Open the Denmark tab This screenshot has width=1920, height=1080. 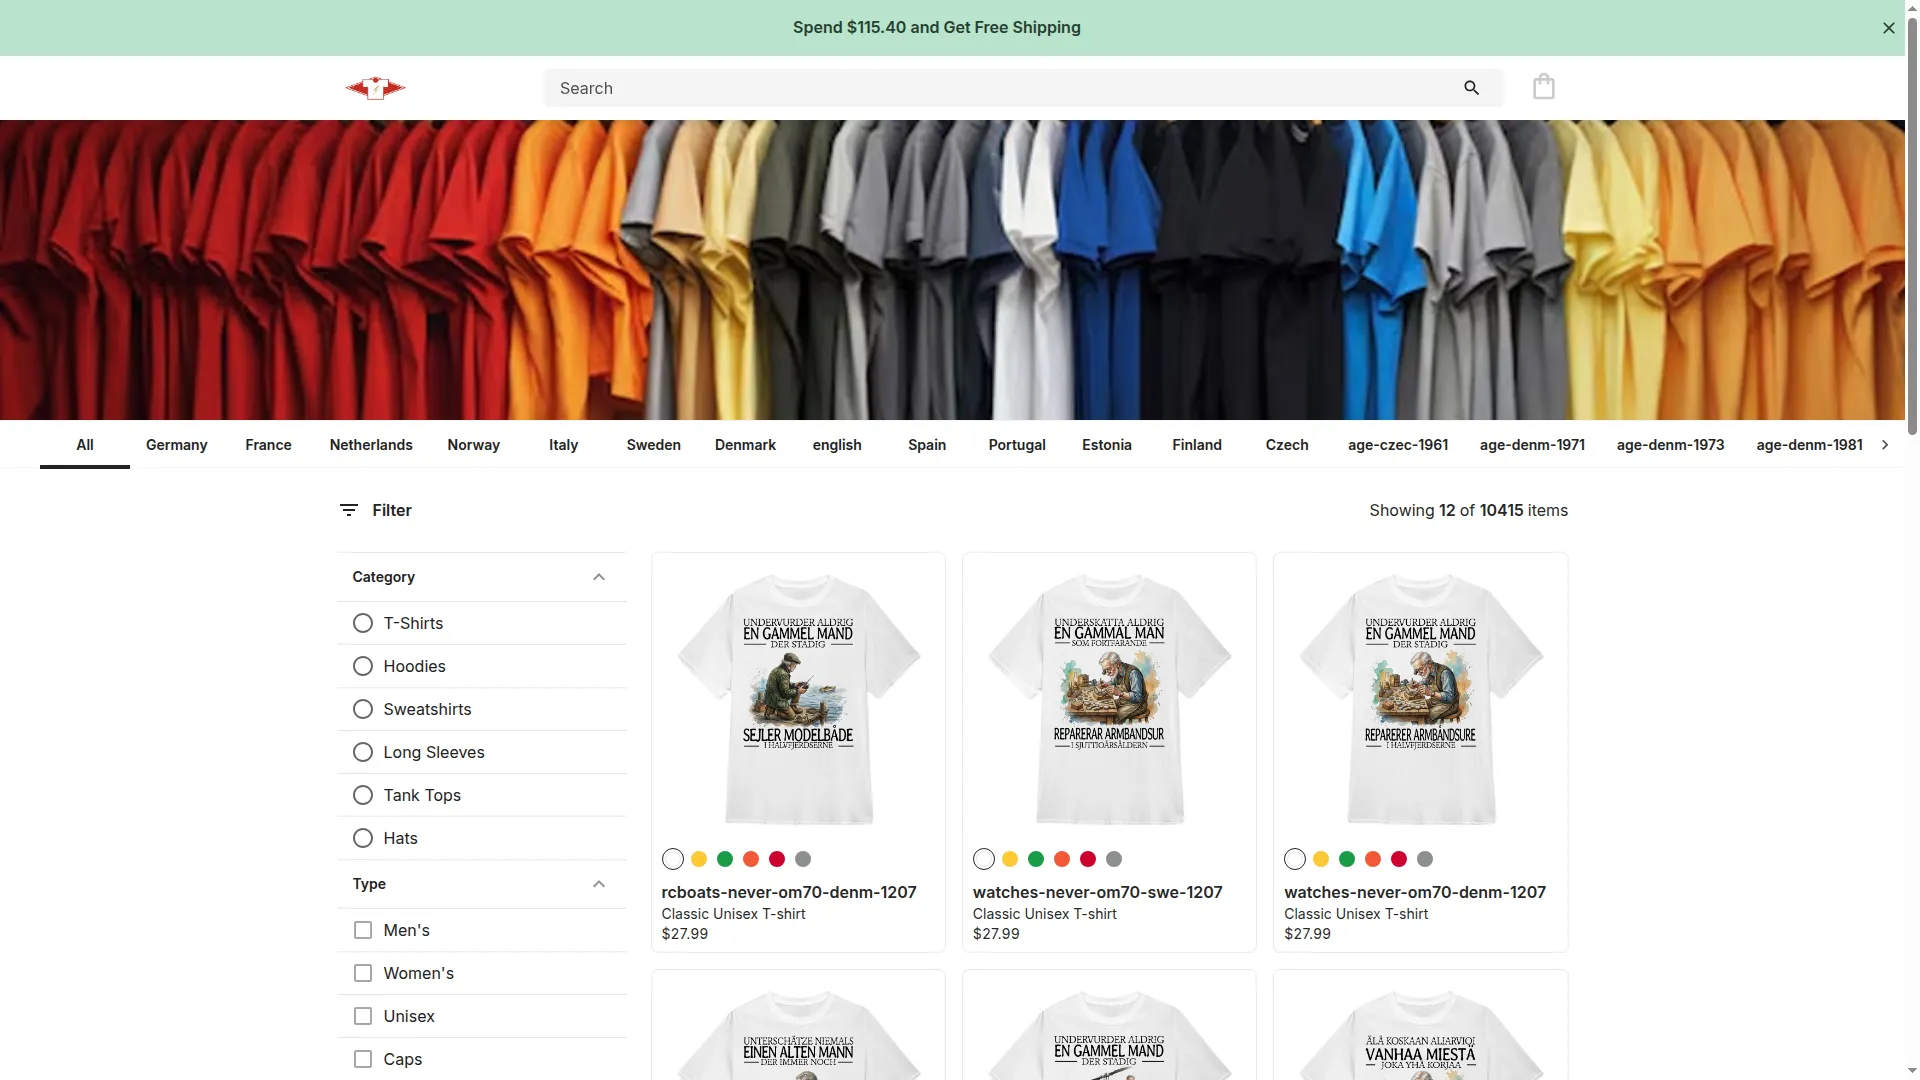[x=745, y=445]
